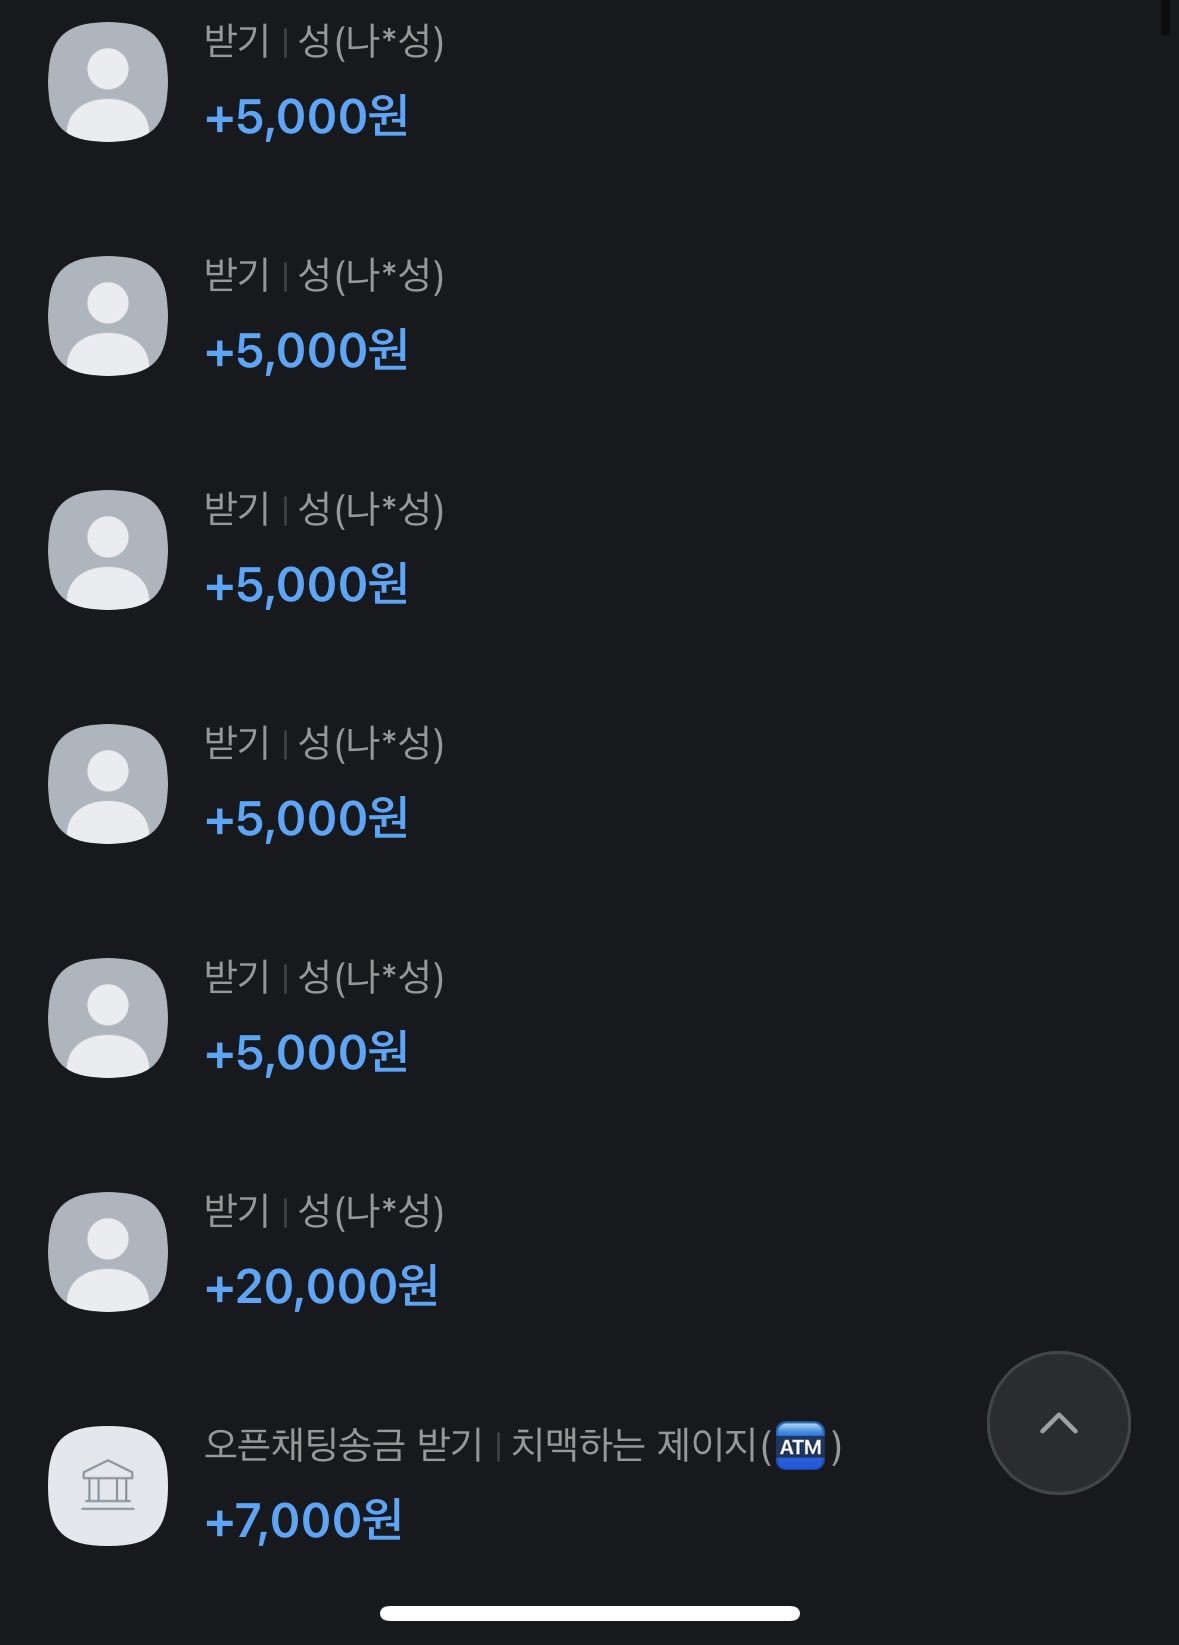Viewport: 1179px width, 1645px height.
Task: Open the second +5,000원 amount in the list
Action: point(306,351)
